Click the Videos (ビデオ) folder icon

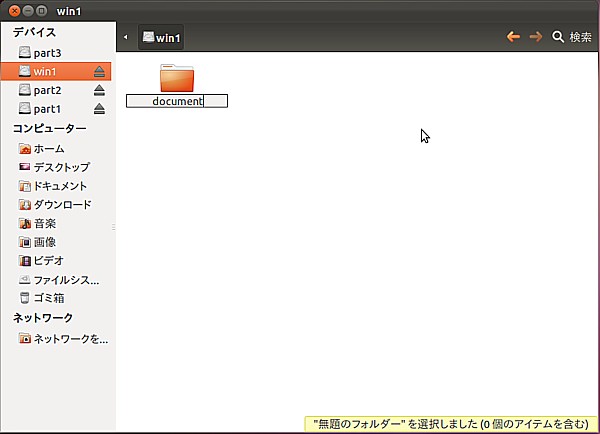24,261
